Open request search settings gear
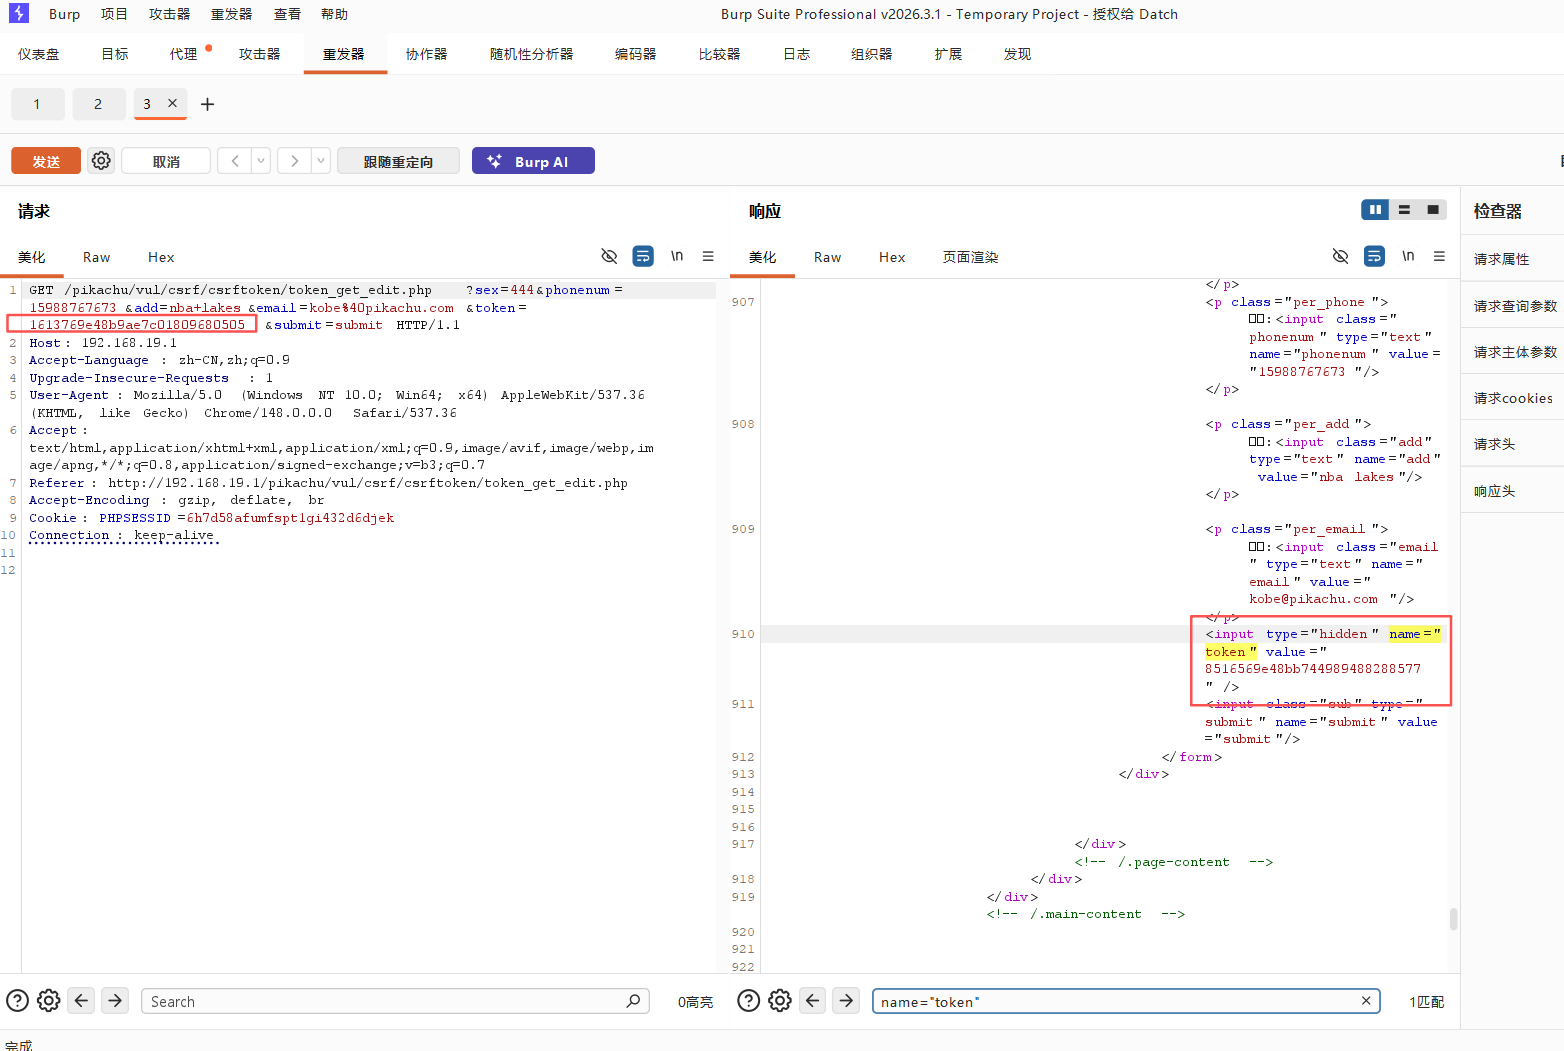This screenshot has width=1564, height=1051. (x=48, y=1000)
